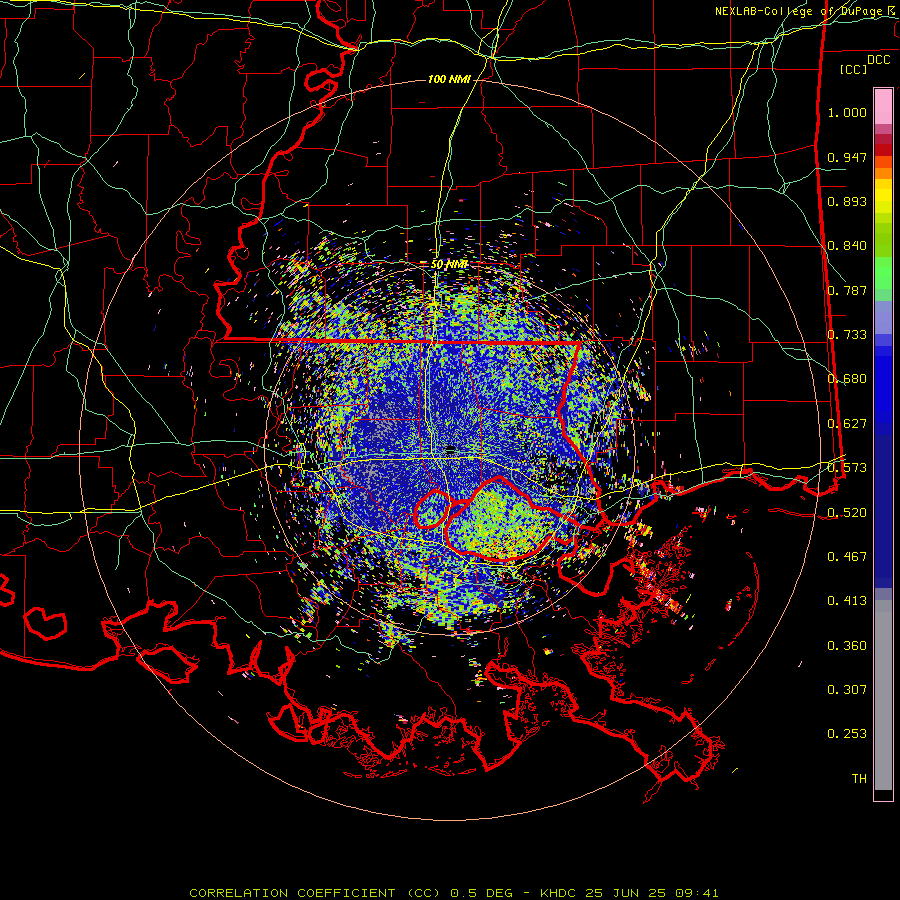Click the 0.893 scale value

point(847,201)
